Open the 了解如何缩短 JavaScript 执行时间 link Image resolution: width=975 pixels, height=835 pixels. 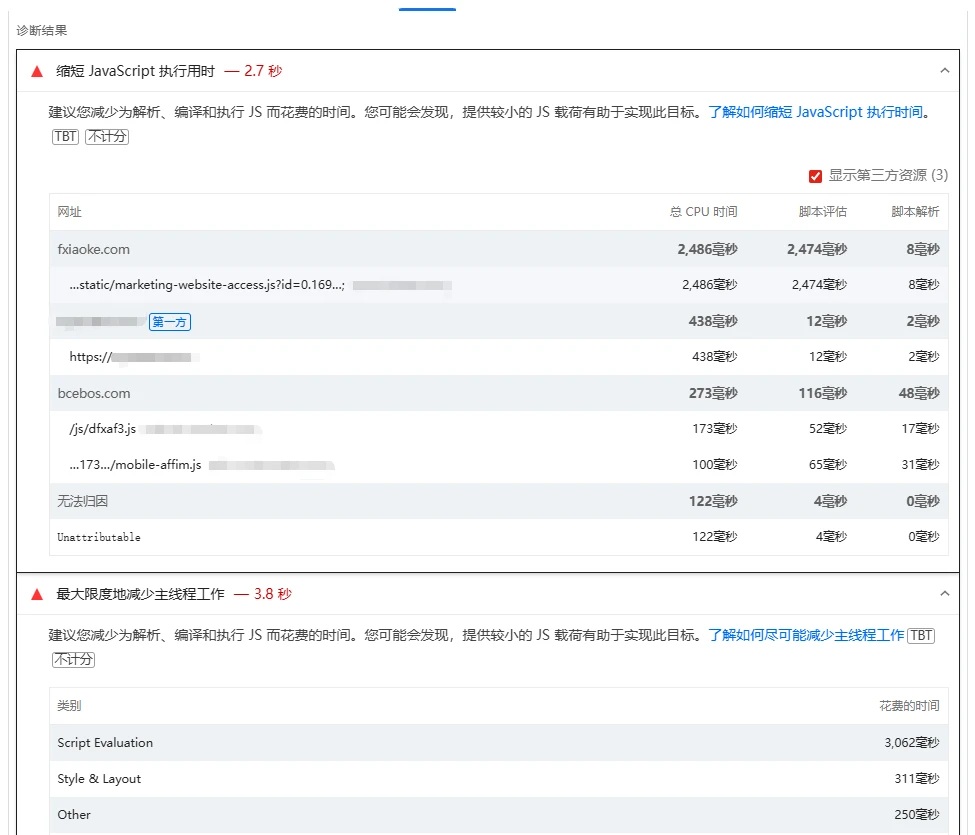(x=815, y=113)
